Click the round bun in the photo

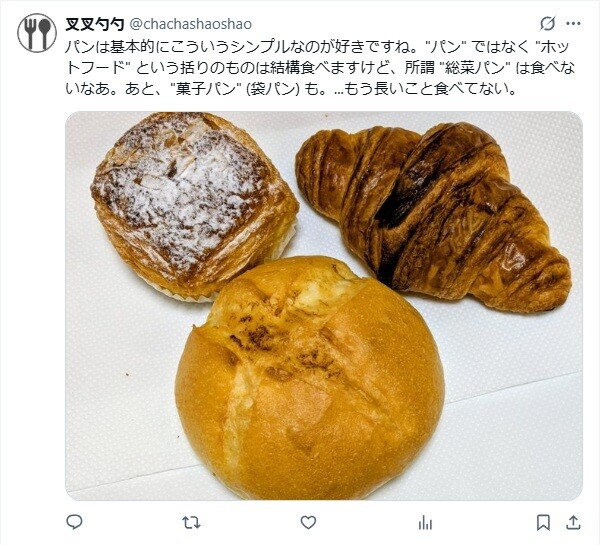pos(310,379)
